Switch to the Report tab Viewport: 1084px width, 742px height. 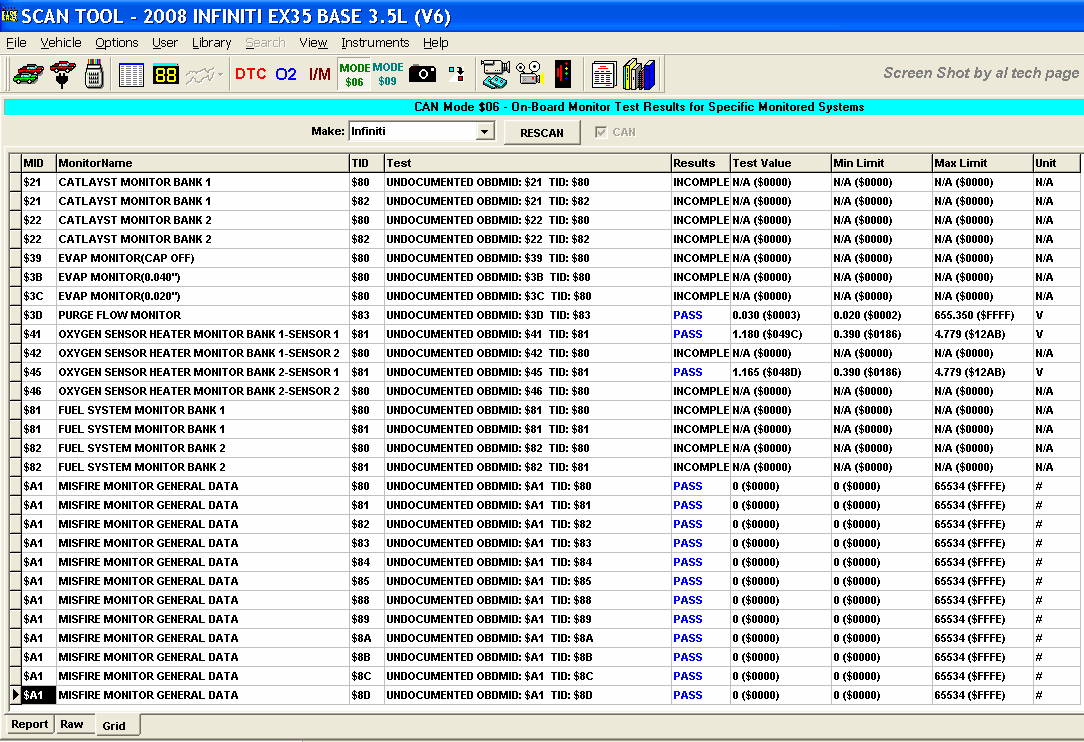point(30,724)
